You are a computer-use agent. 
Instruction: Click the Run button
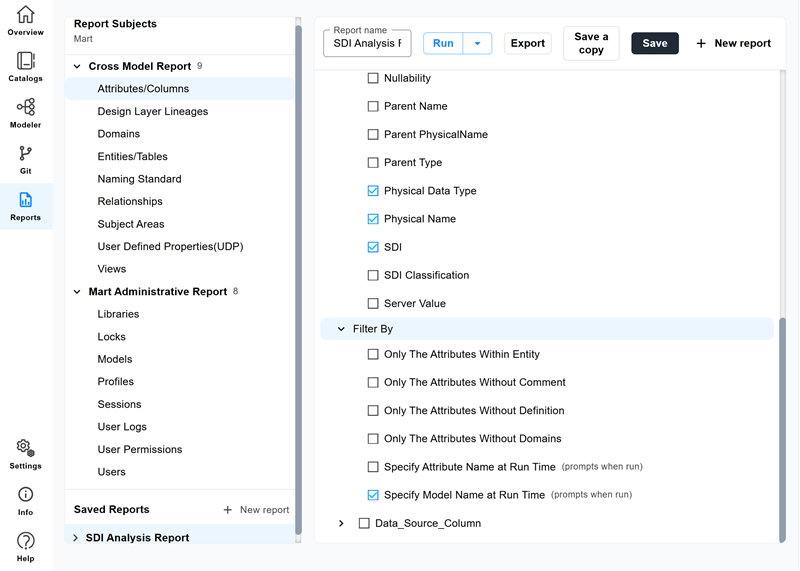[443, 43]
